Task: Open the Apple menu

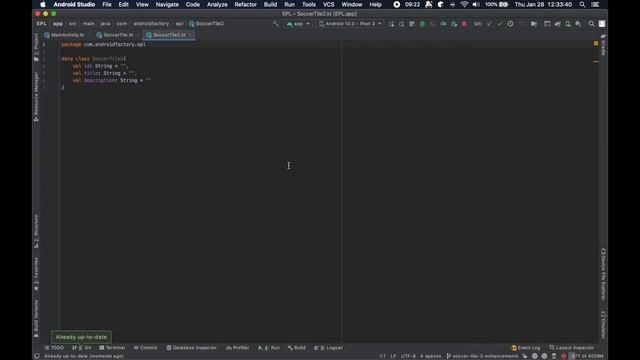Action: (42, 4)
